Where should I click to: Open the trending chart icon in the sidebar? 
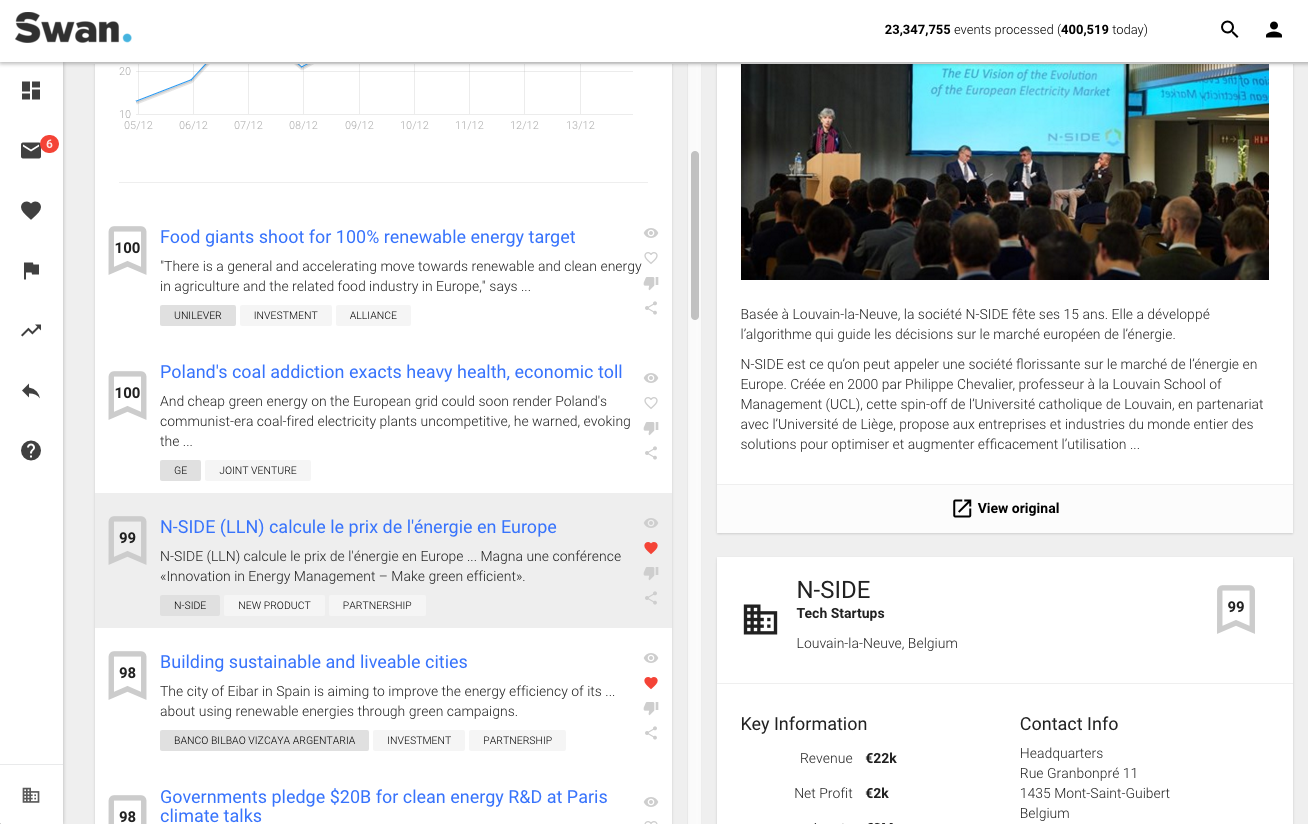(31, 331)
